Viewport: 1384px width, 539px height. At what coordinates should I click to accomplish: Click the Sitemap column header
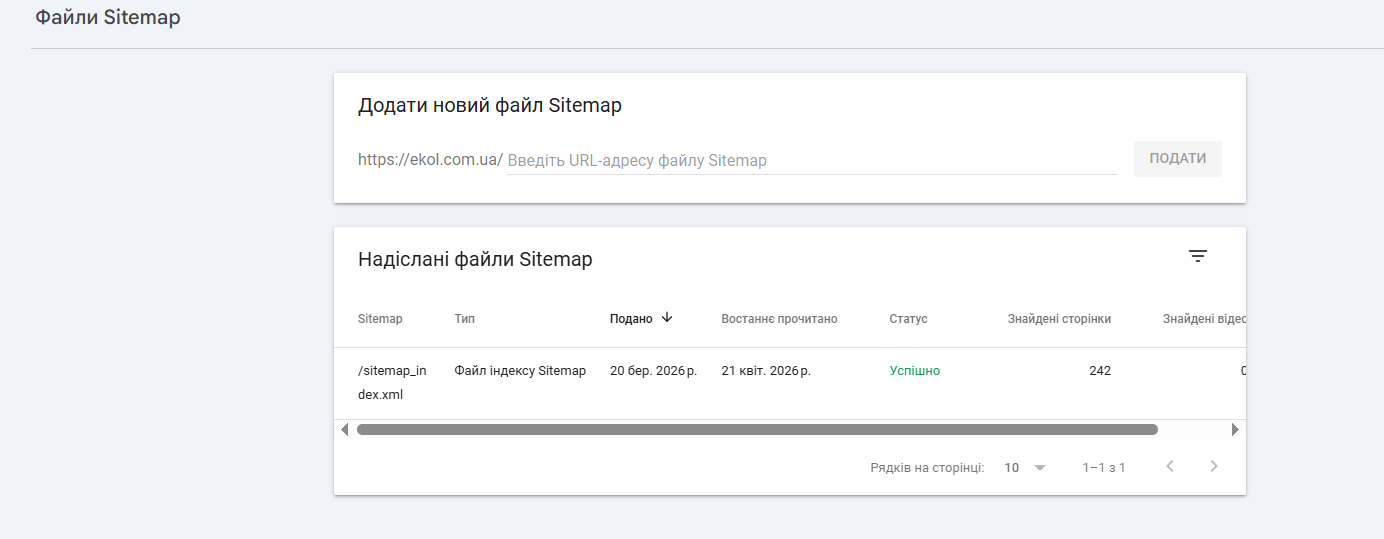380,319
